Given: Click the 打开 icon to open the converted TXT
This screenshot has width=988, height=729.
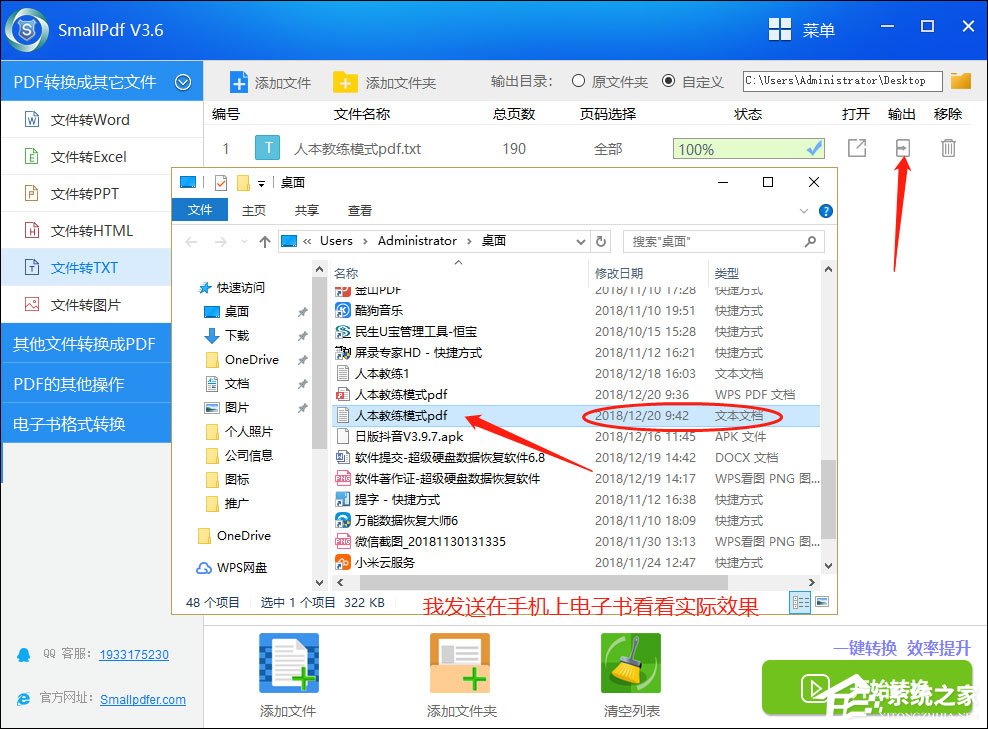Looking at the screenshot, I should click(x=858, y=147).
